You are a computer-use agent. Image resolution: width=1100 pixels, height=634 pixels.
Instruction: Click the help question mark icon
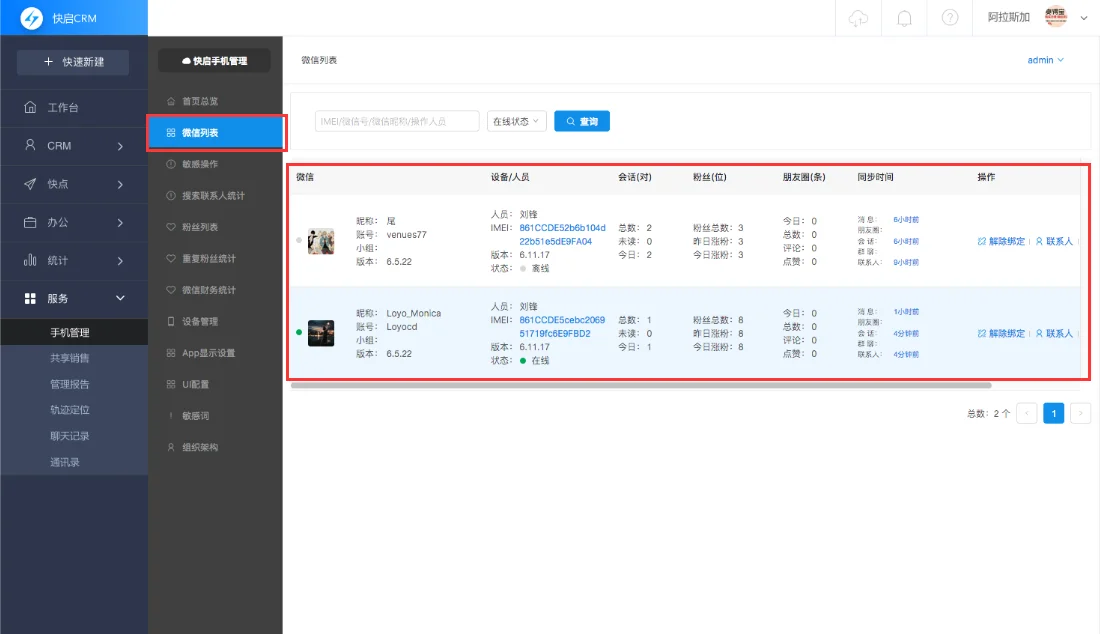[950, 18]
